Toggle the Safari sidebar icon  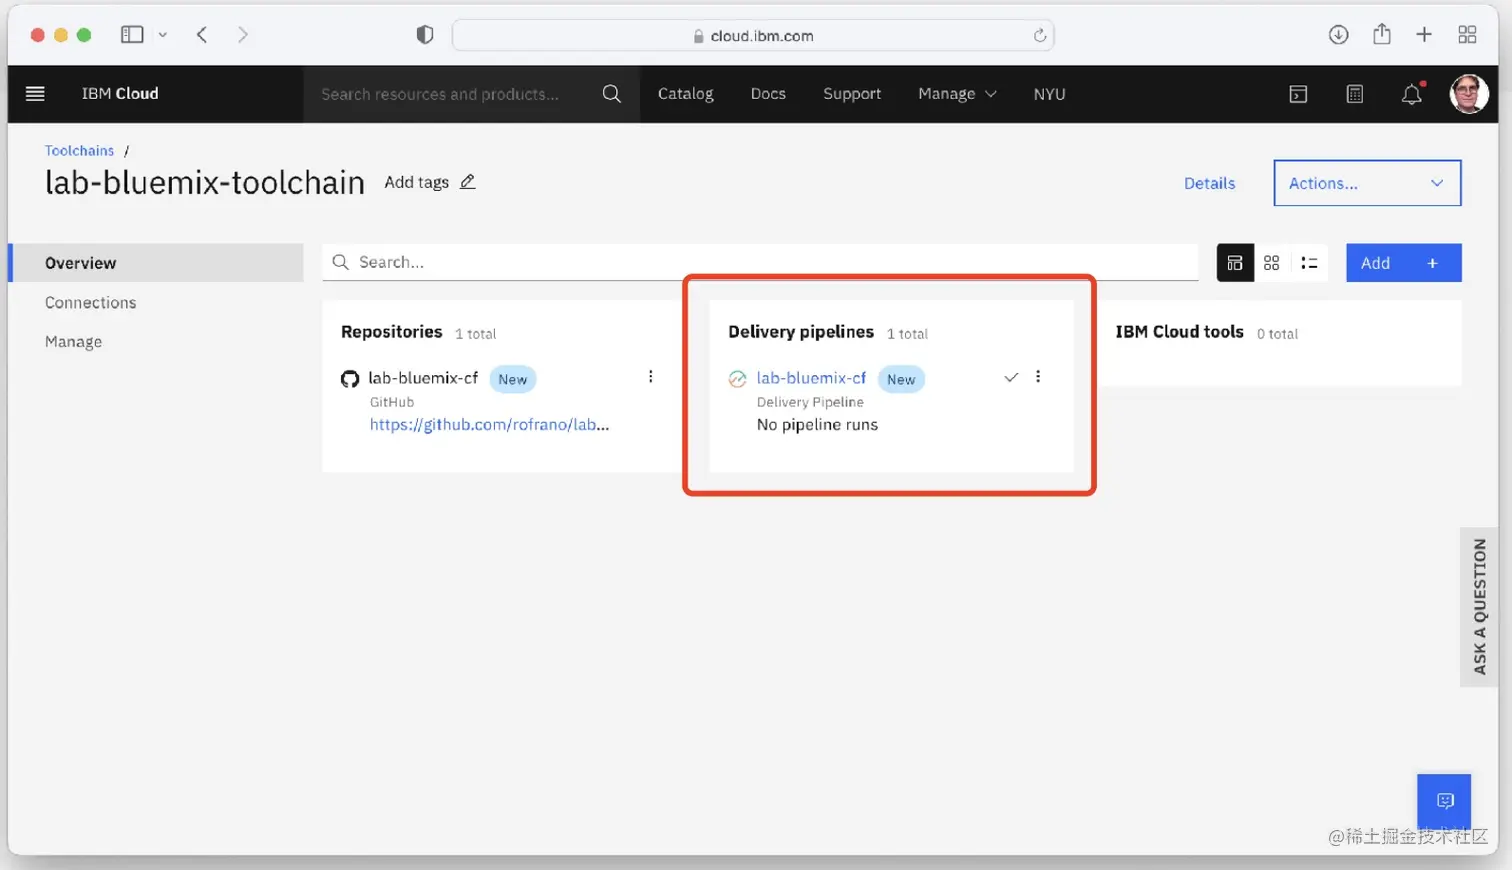132,35
